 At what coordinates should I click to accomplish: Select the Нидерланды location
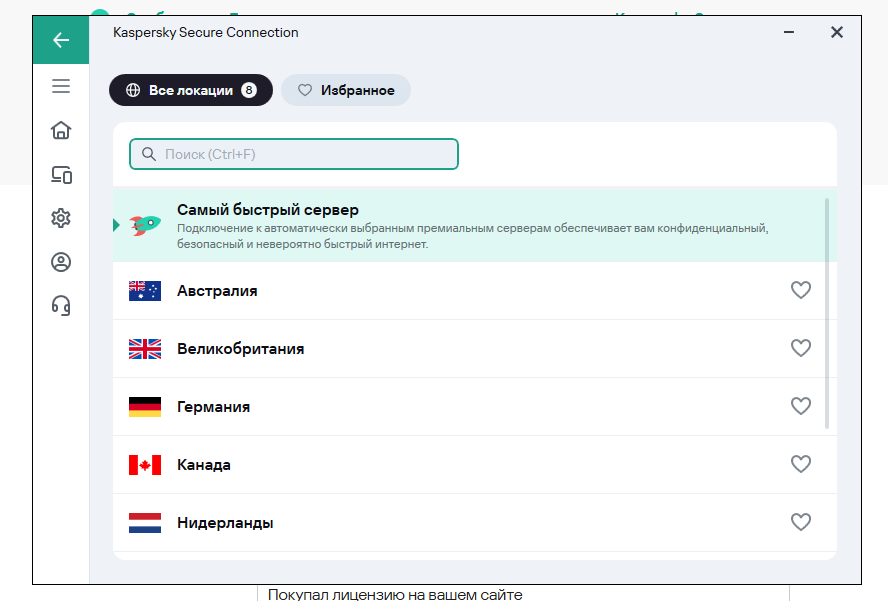pyautogui.click(x=475, y=523)
